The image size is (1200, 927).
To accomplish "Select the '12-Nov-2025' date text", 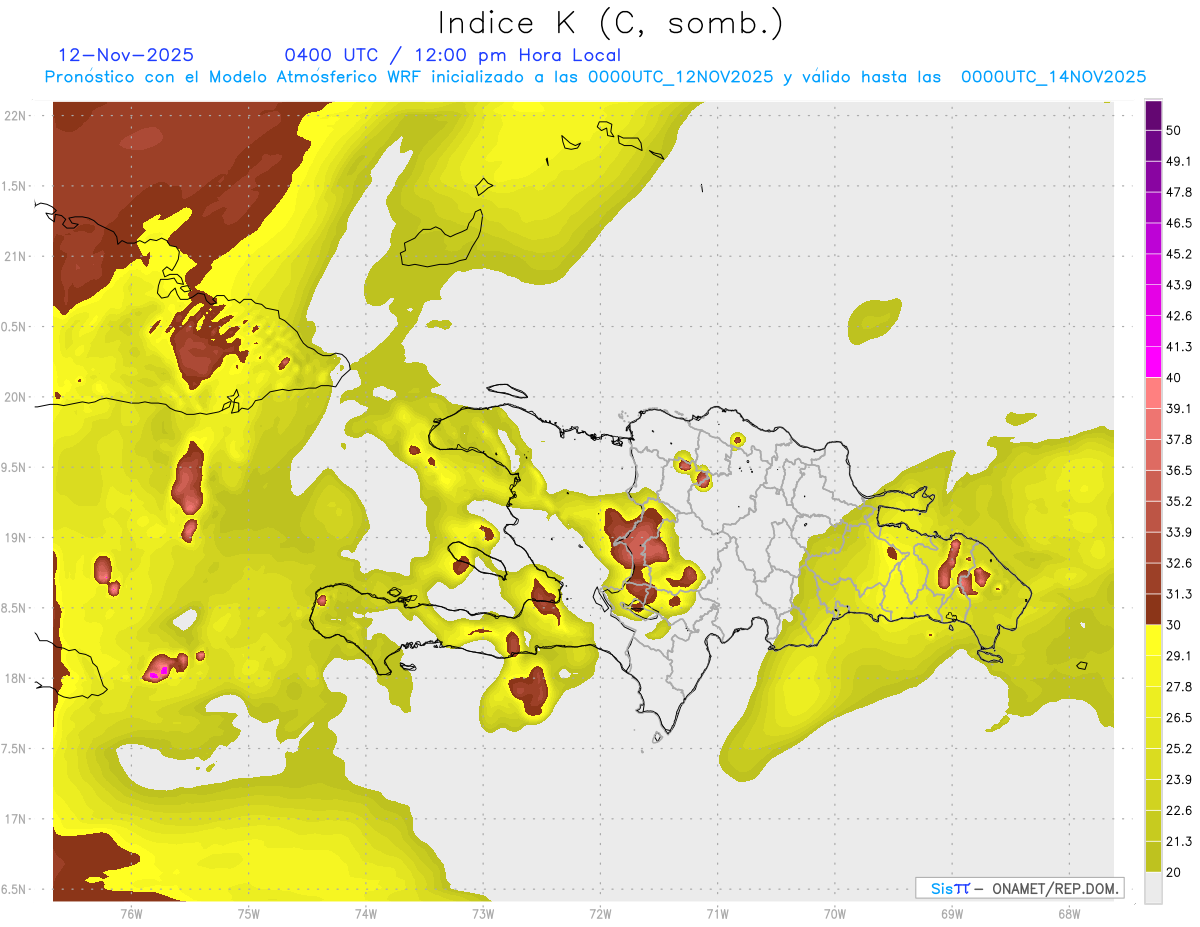I will (x=127, y=55).
